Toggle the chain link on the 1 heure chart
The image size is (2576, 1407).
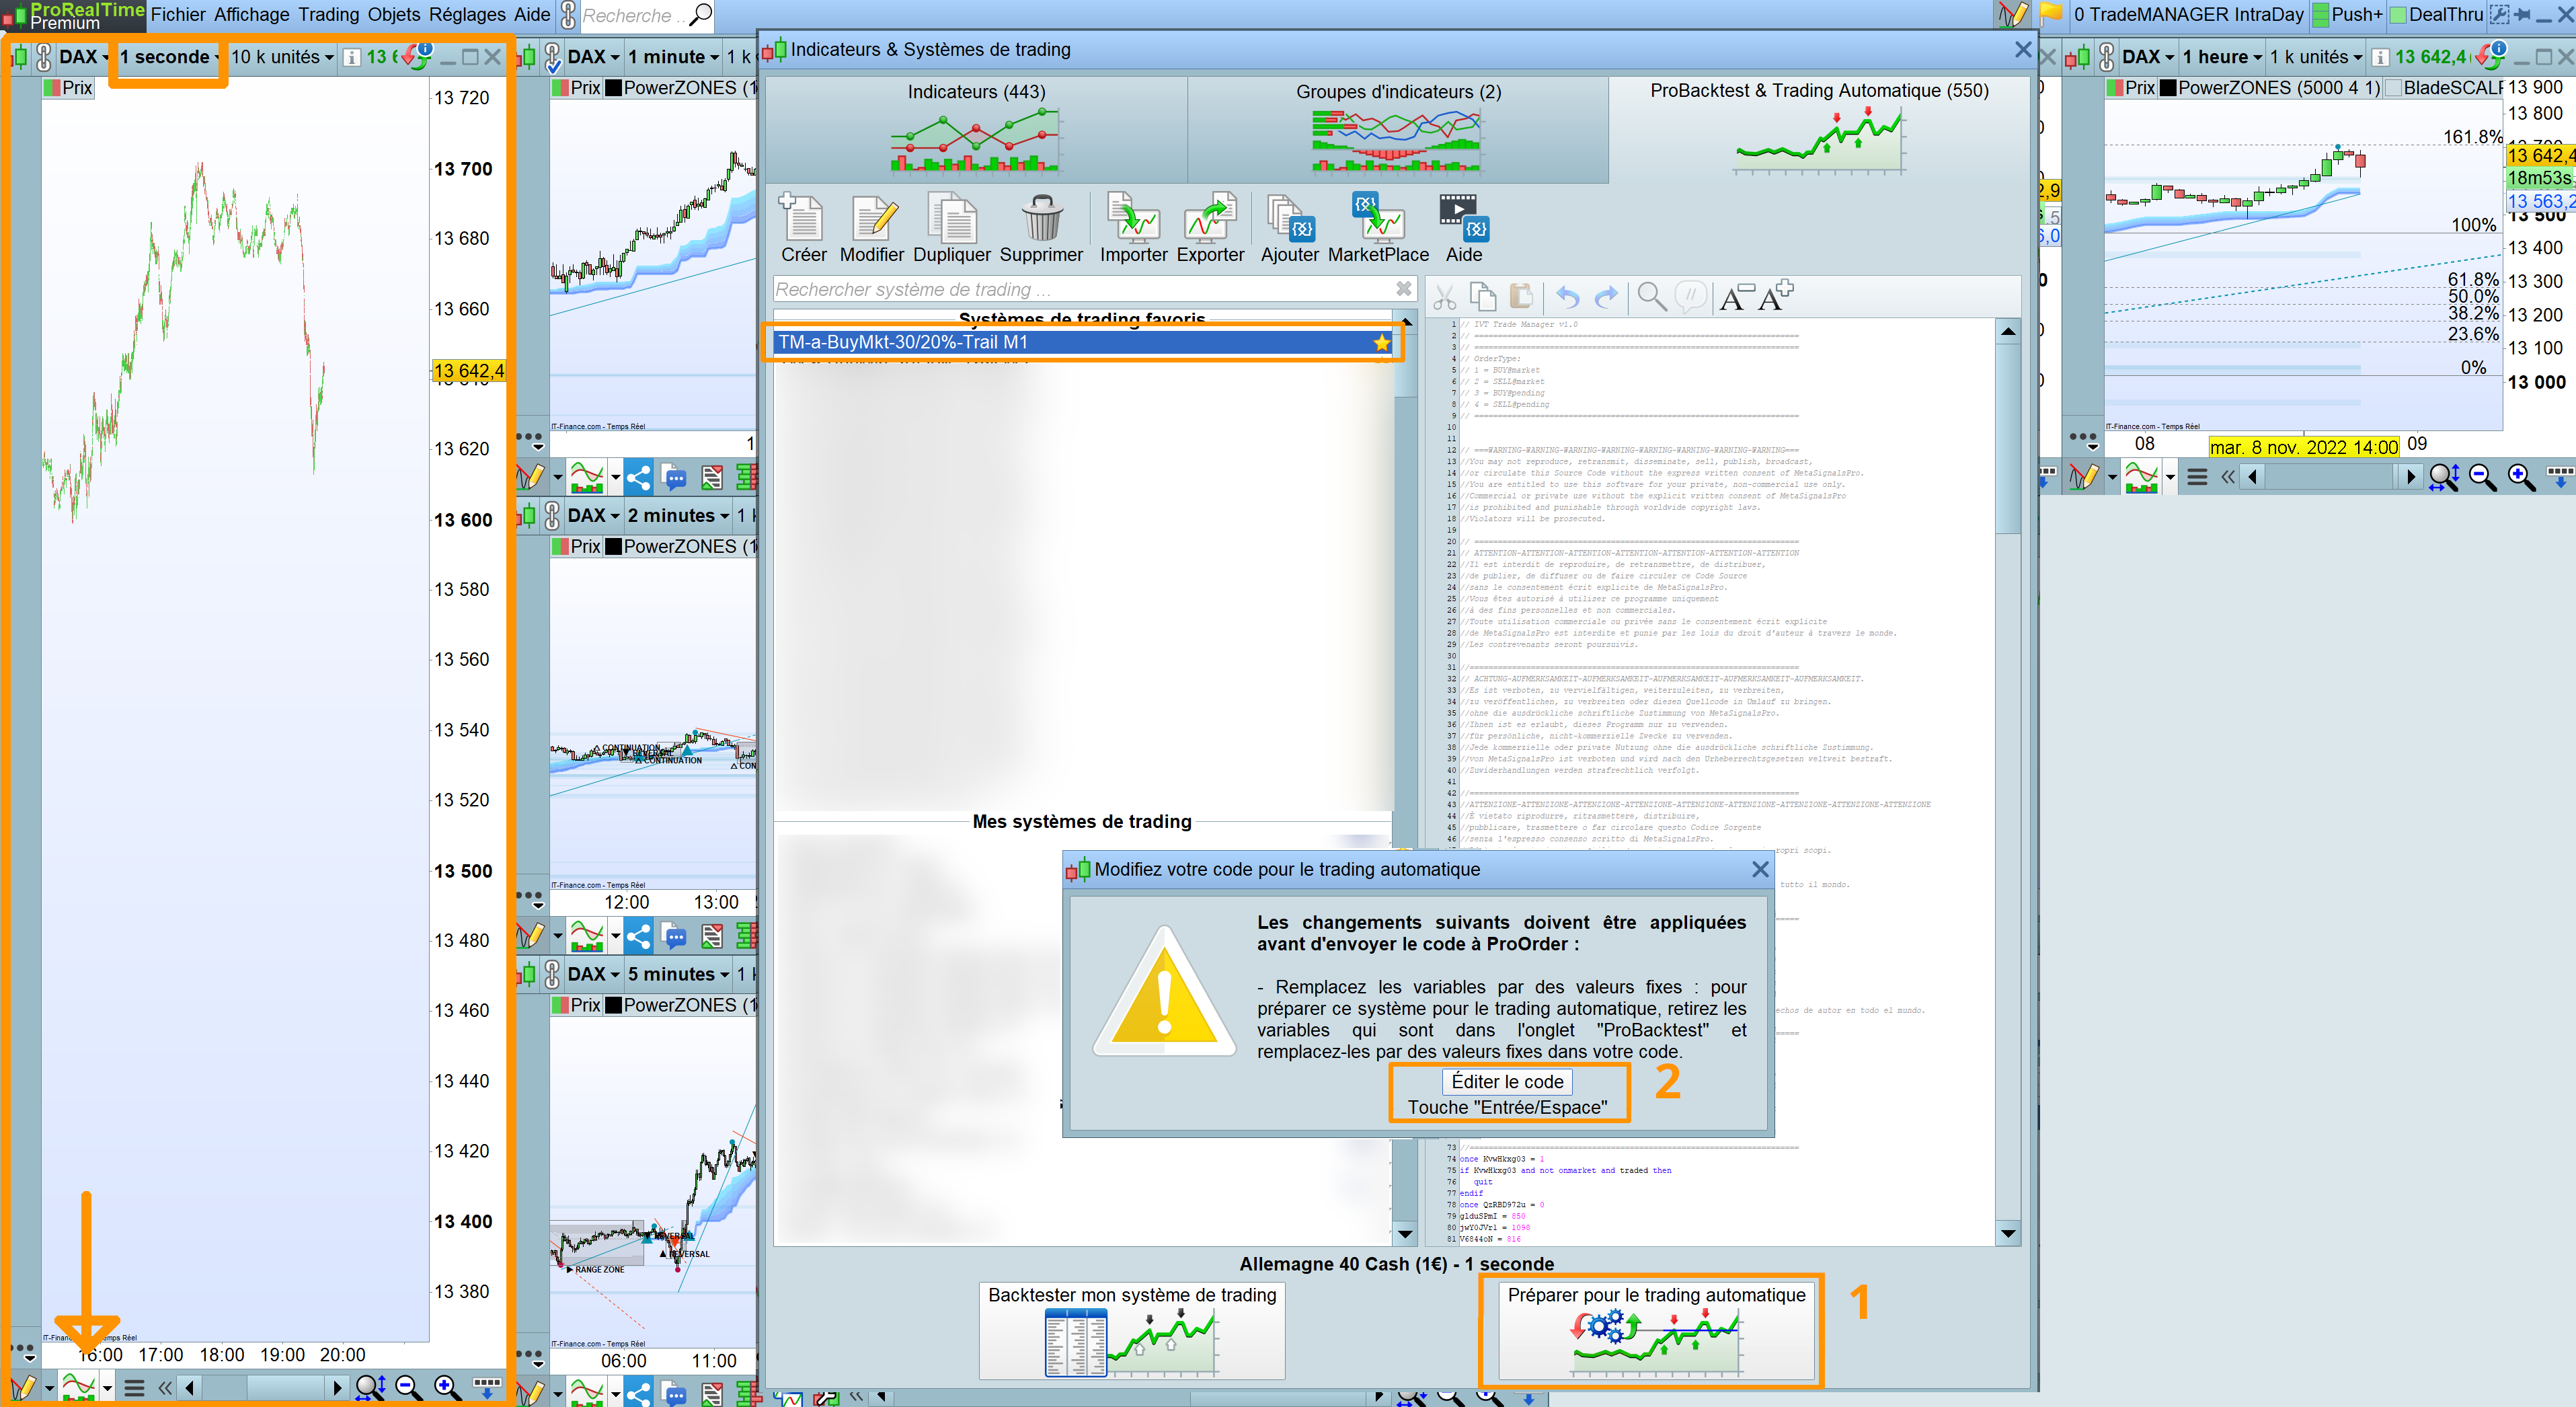coord(2107,57)
